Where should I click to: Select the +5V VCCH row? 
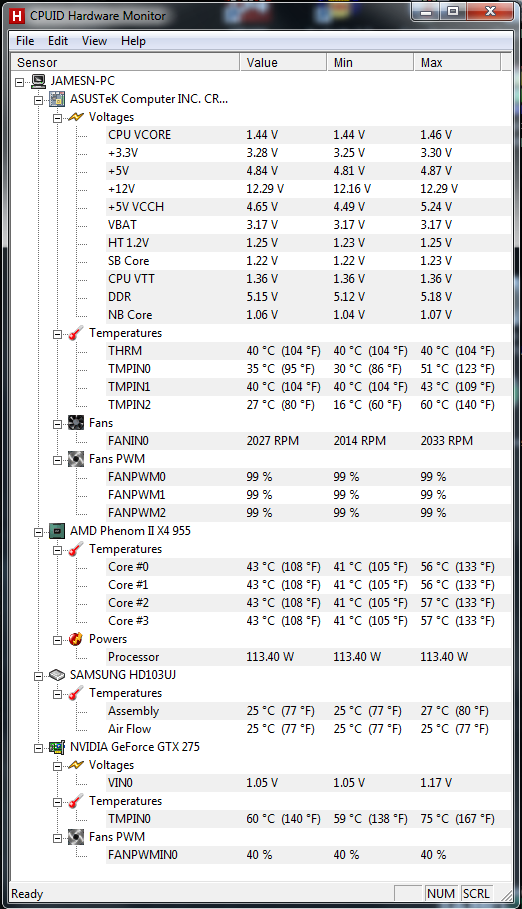tap(309, 207)
